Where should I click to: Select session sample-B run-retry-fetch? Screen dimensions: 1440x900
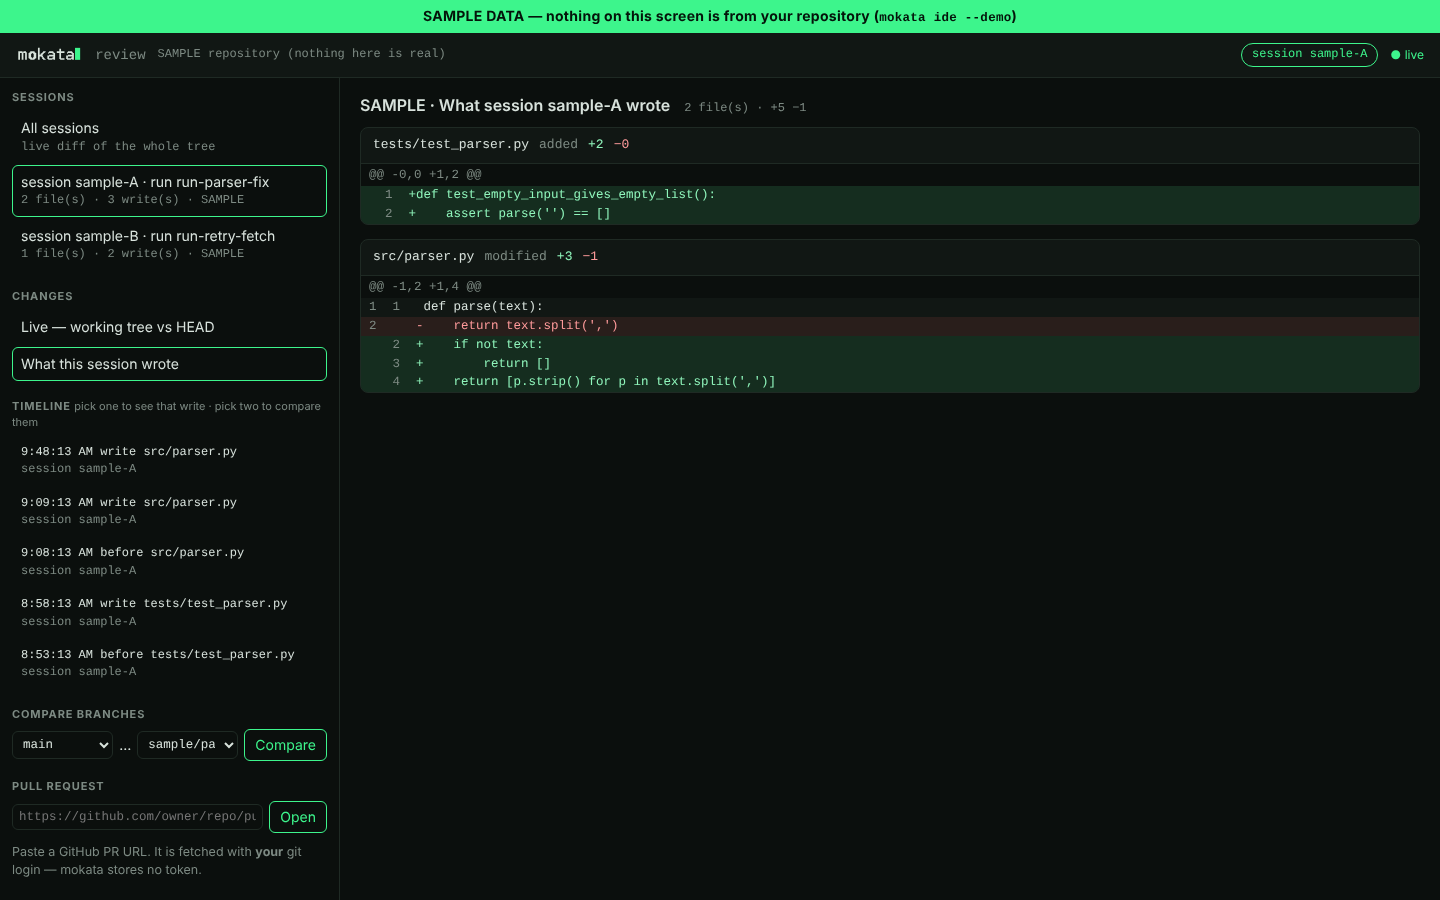coord(169,244)
